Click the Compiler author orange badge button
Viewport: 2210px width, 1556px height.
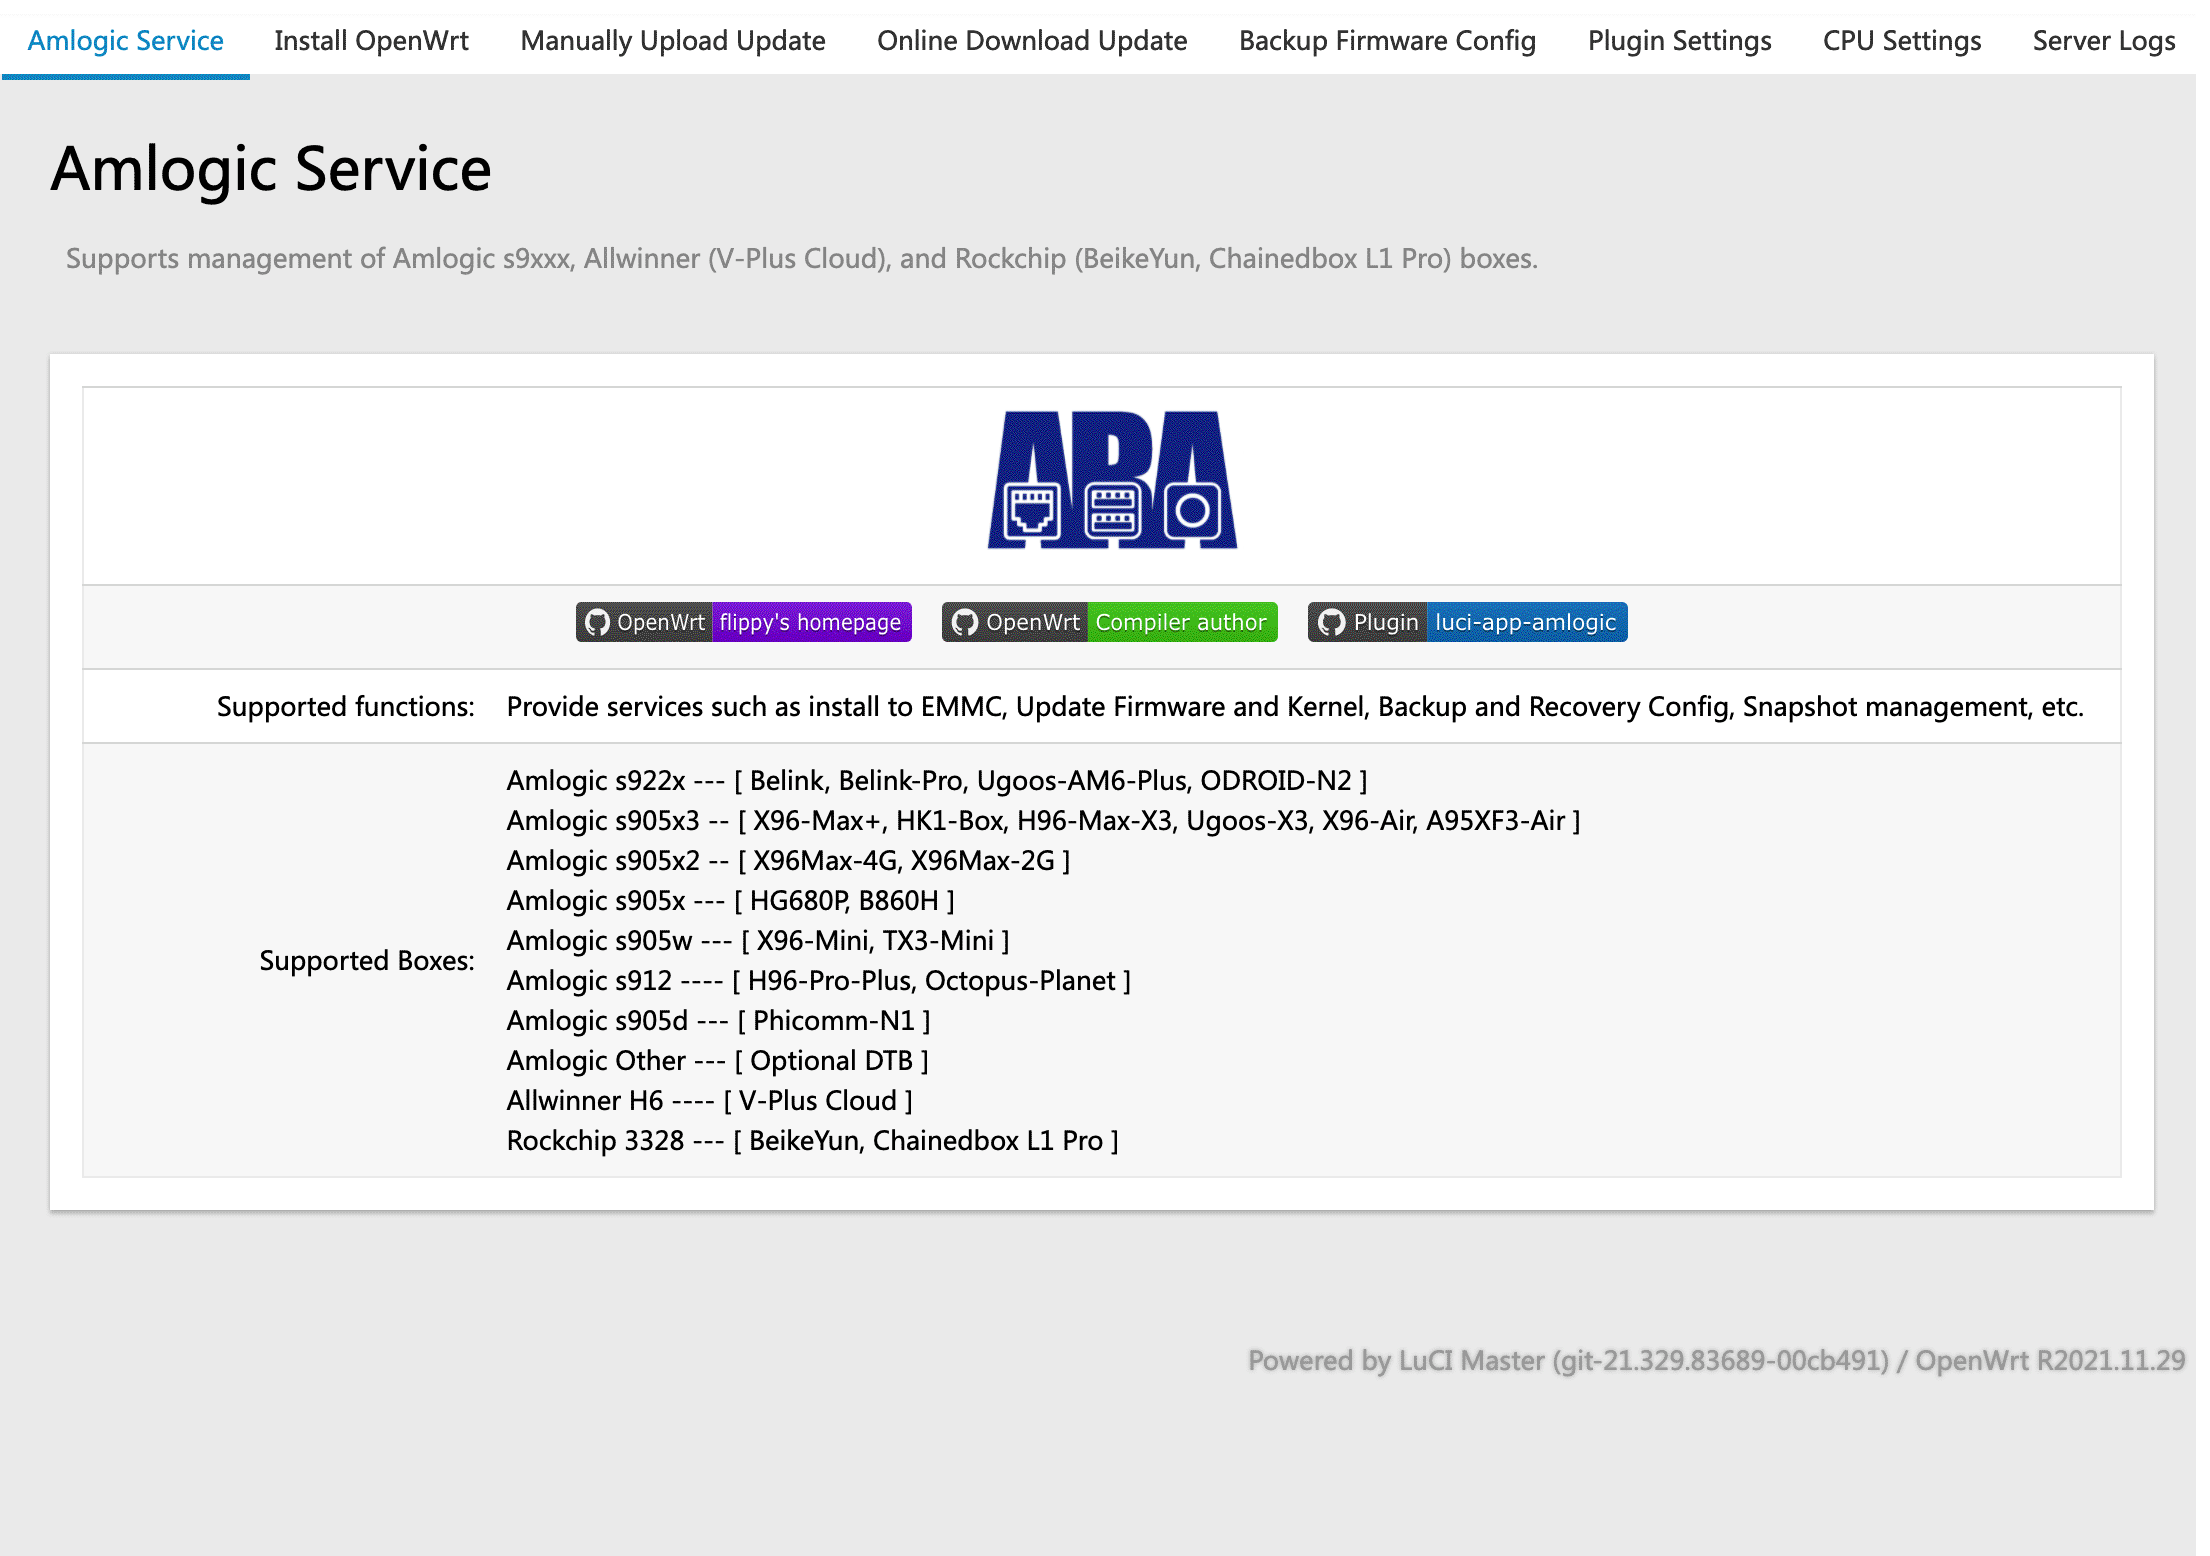tap(1178, 623)
